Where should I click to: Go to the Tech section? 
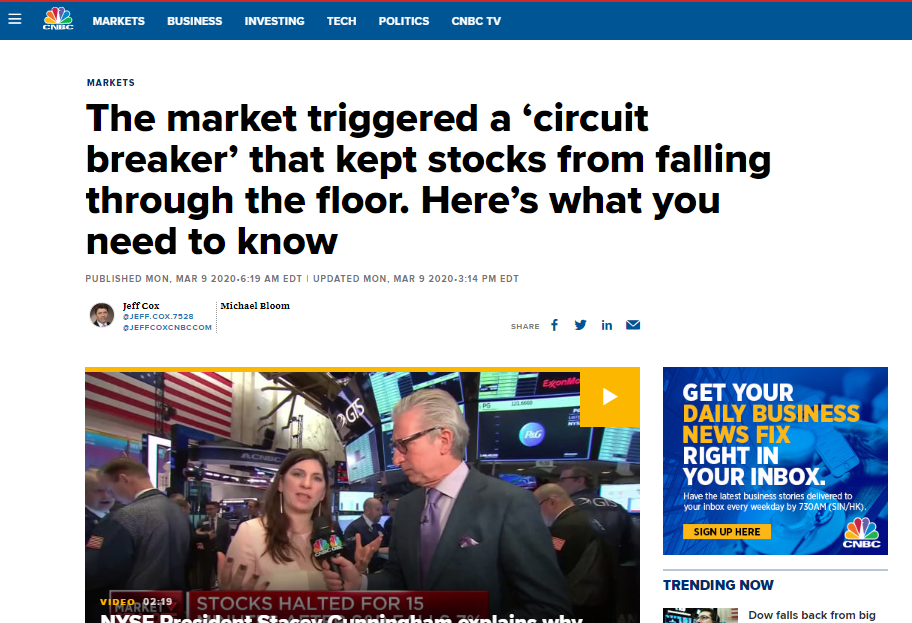(x=341, y=21)
